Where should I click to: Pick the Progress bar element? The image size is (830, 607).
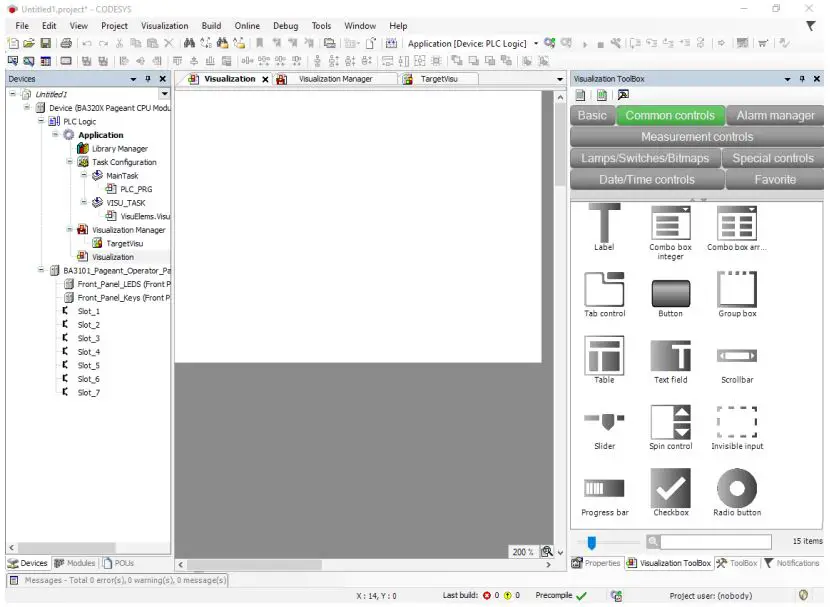point(604,489)
